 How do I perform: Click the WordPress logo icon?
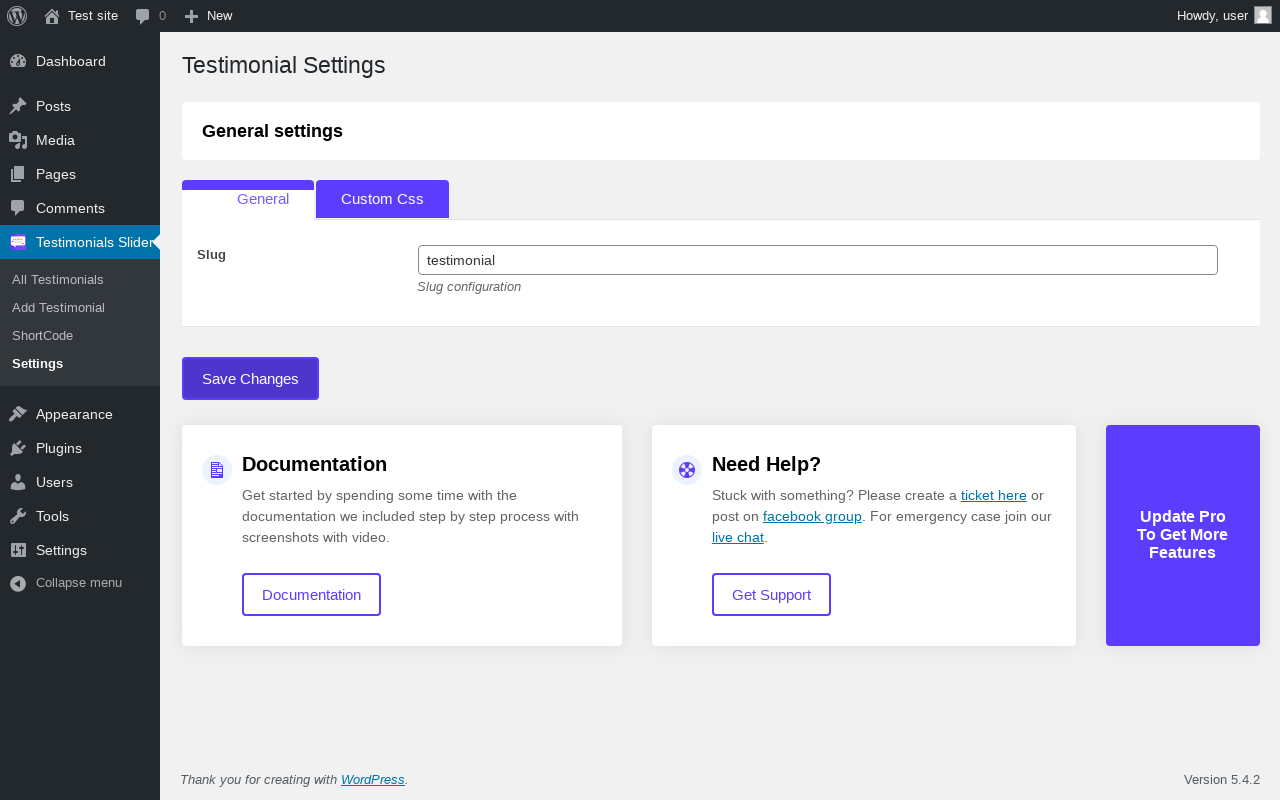(x=17, y=16)
